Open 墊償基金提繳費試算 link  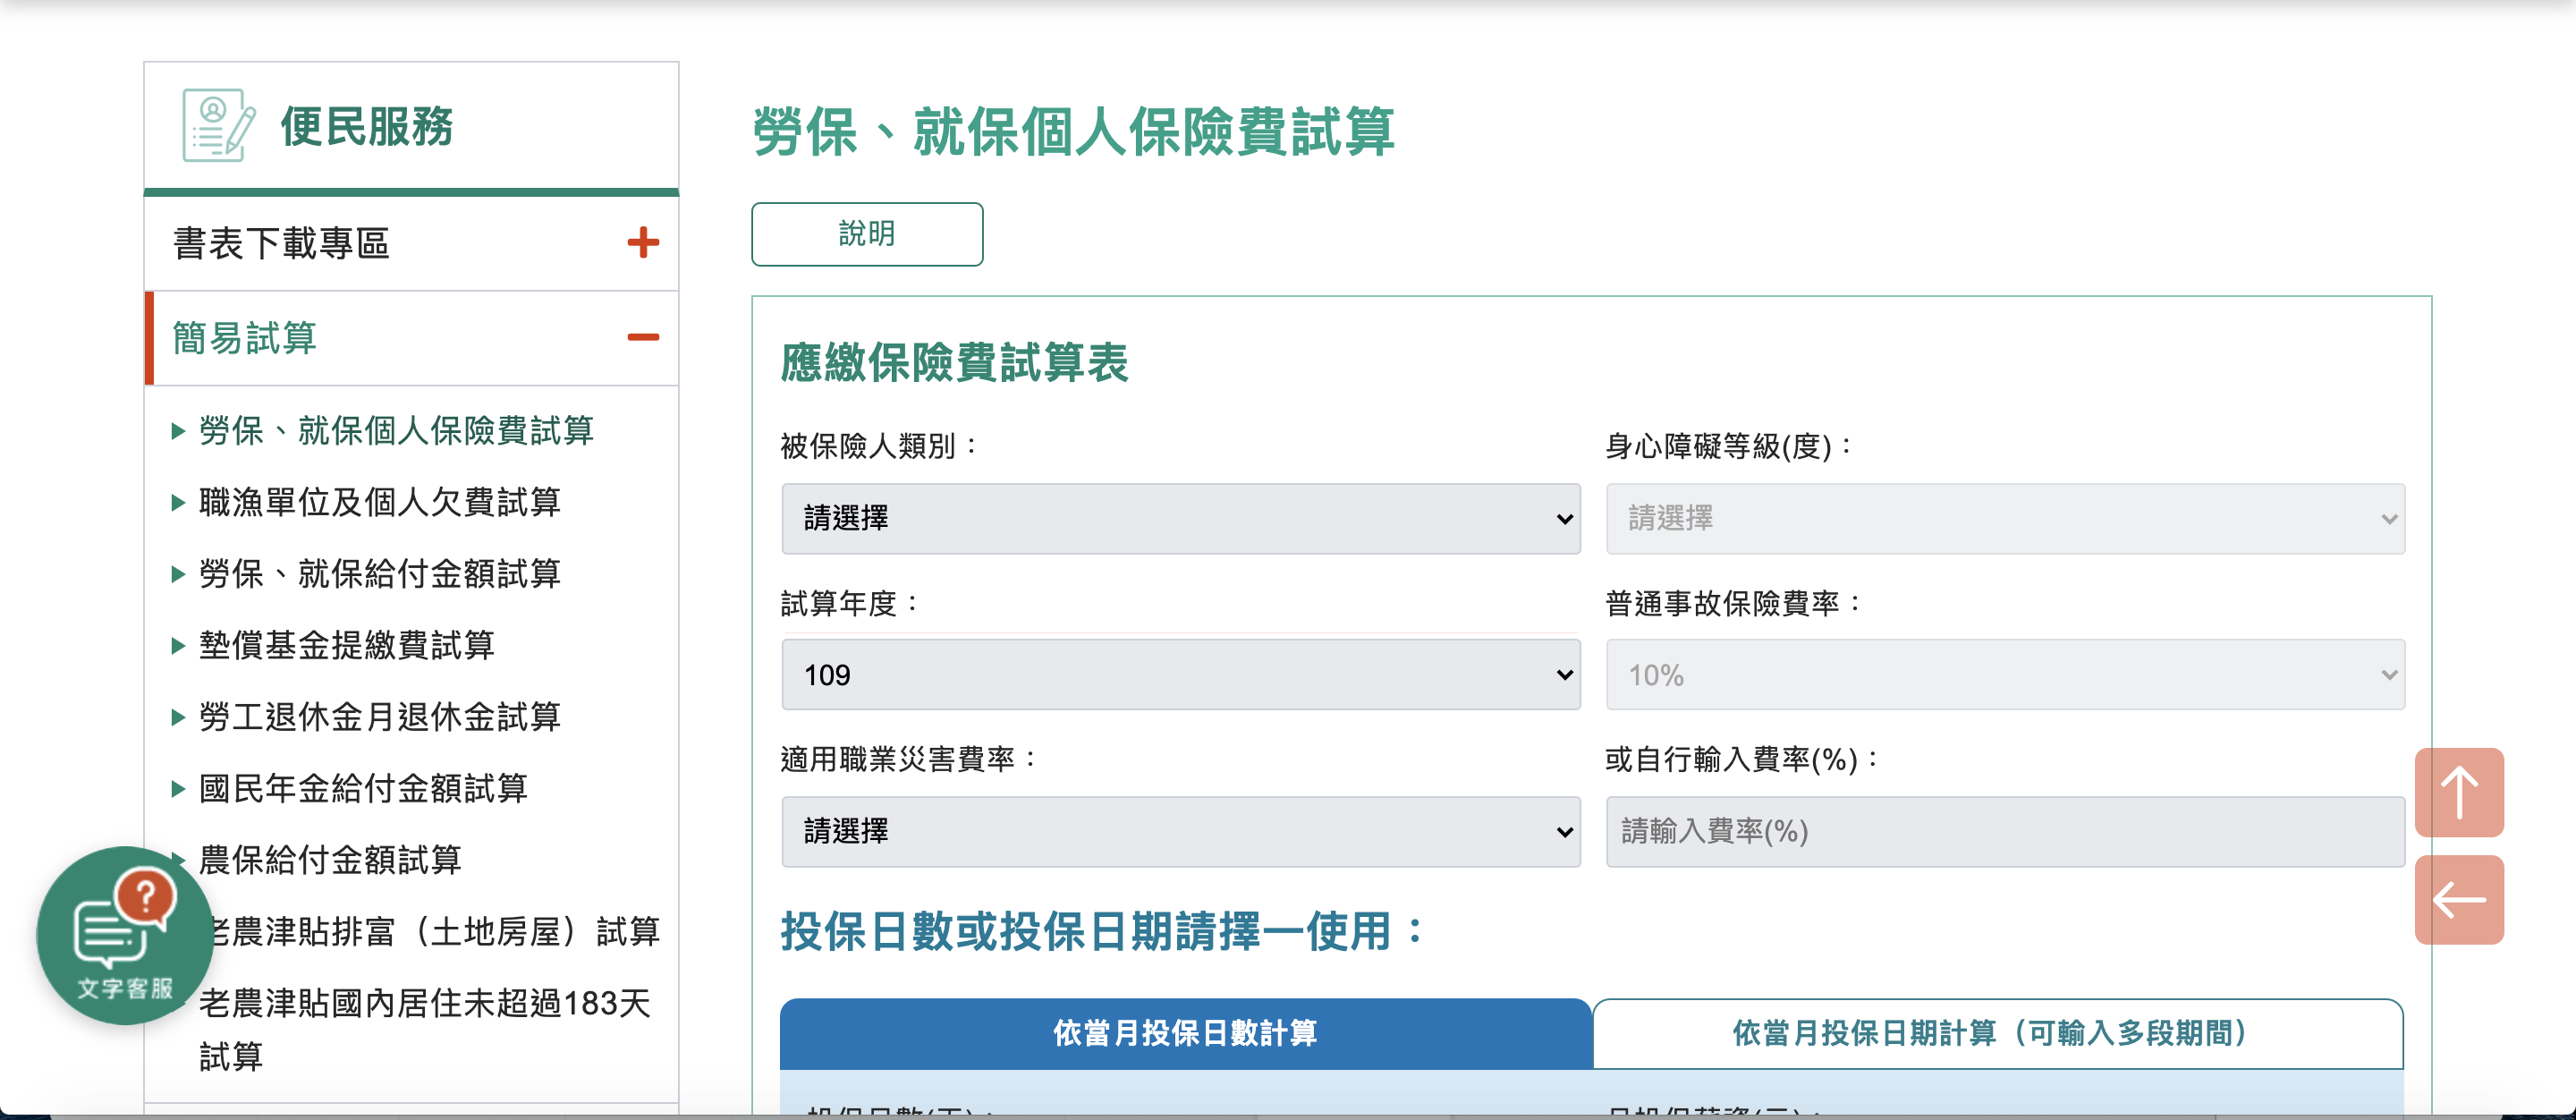(346, 645)
